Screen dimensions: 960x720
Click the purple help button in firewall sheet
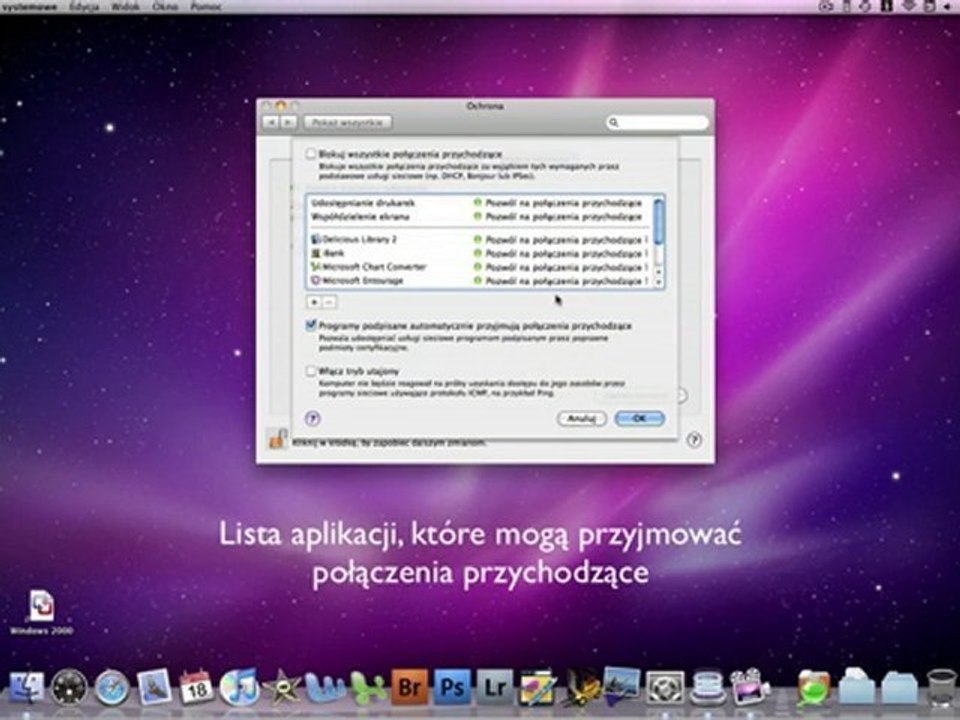tap(312, 418)
